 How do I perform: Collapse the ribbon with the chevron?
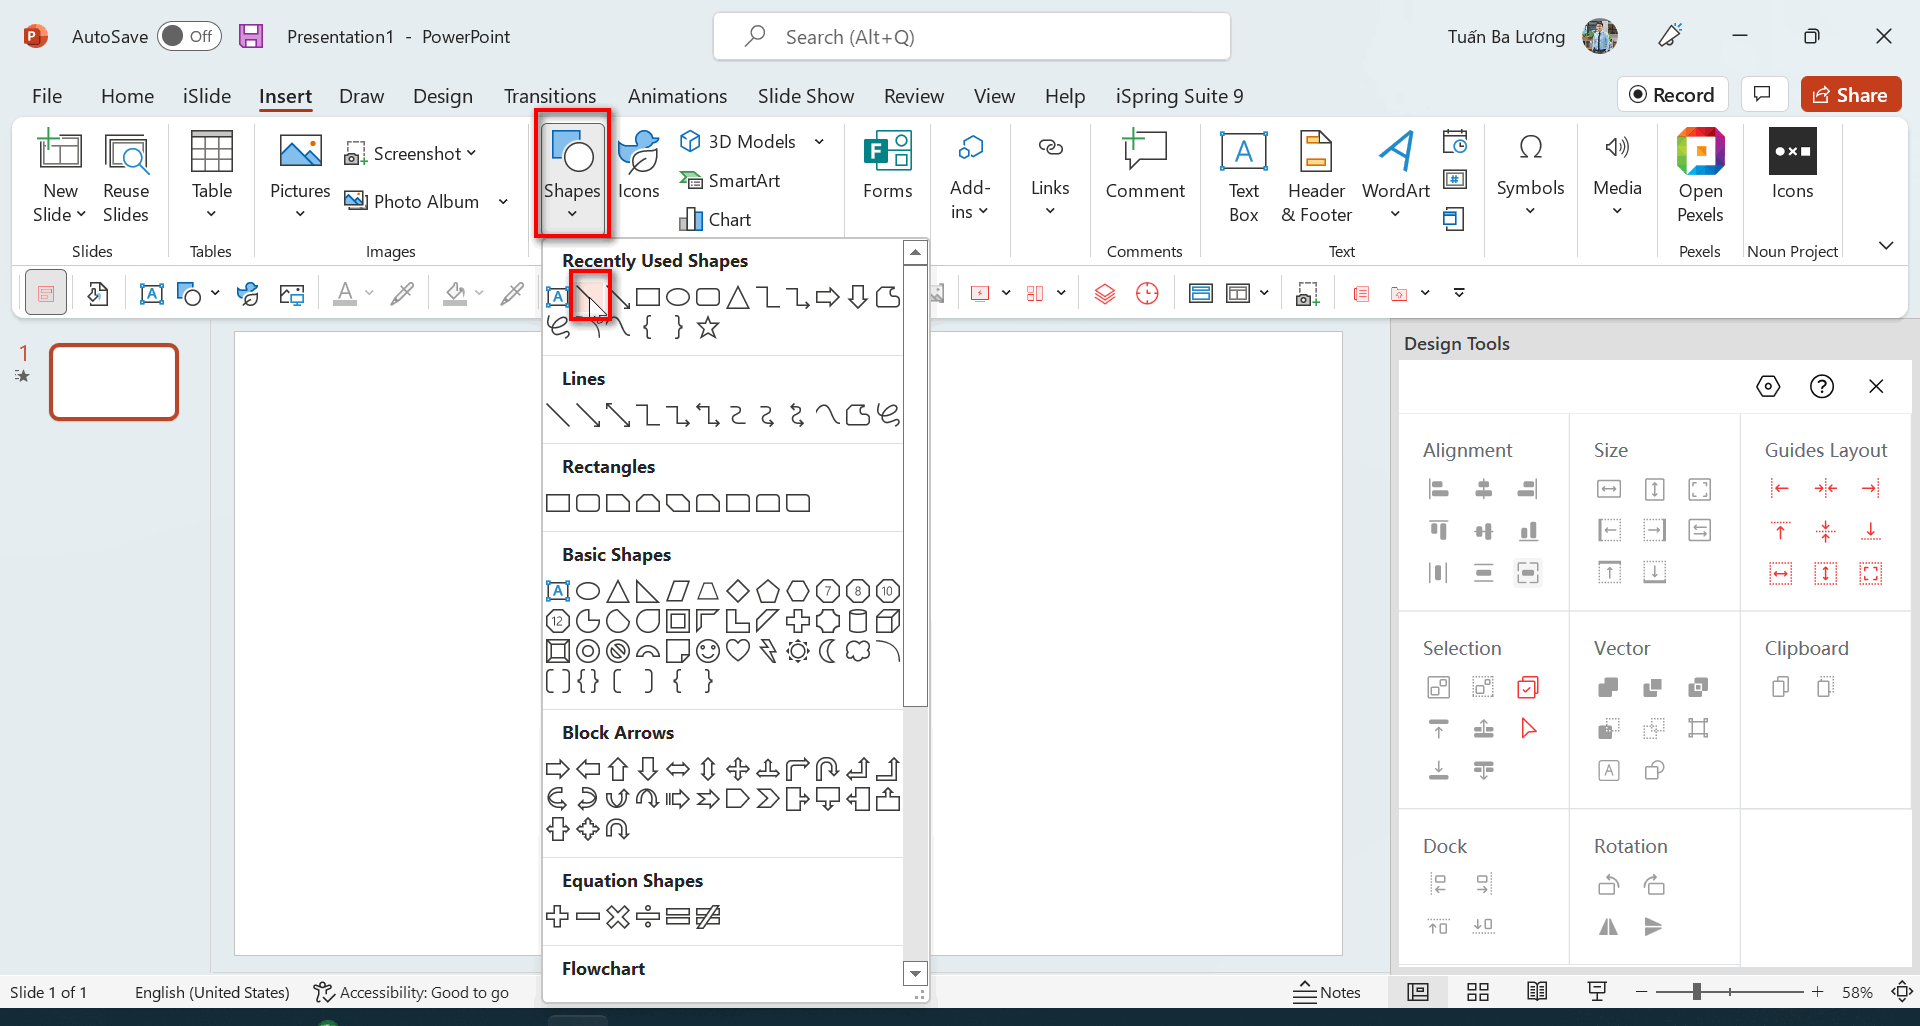point(1886,246)
